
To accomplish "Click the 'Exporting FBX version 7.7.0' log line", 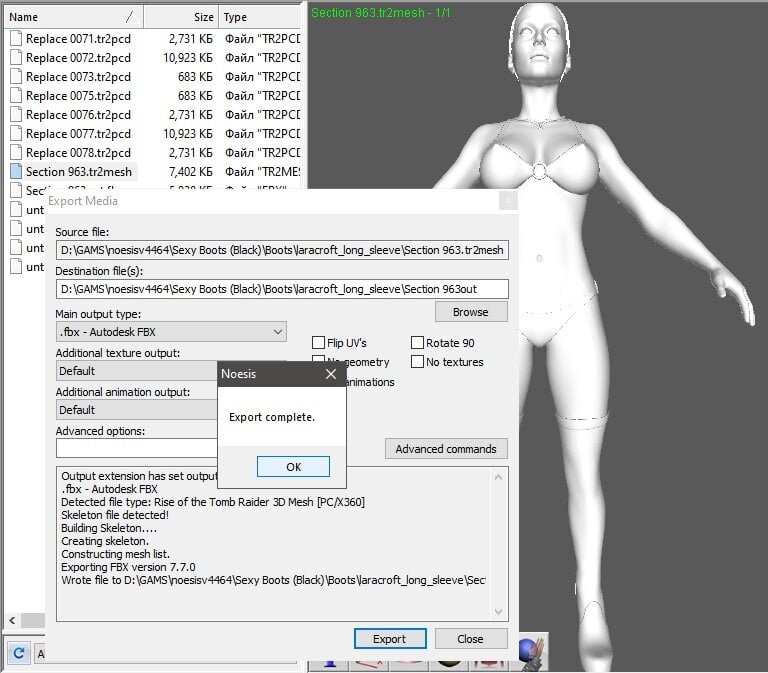I will point(128,567).
